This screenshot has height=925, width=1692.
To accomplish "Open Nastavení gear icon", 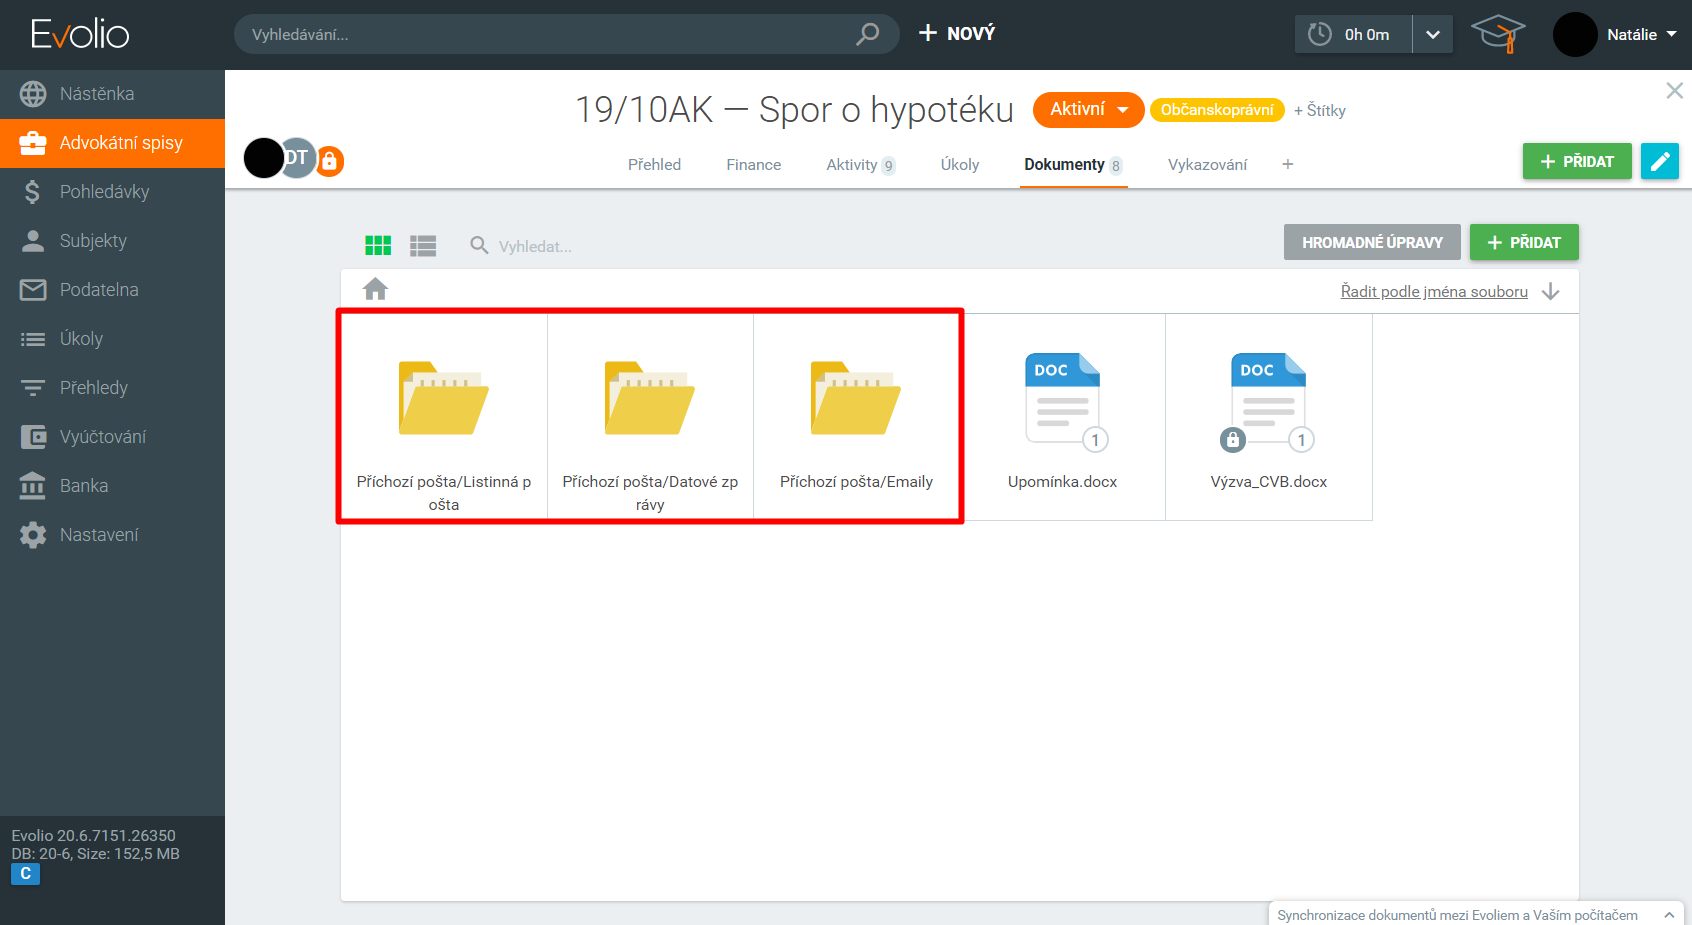I will pos(33,535).
